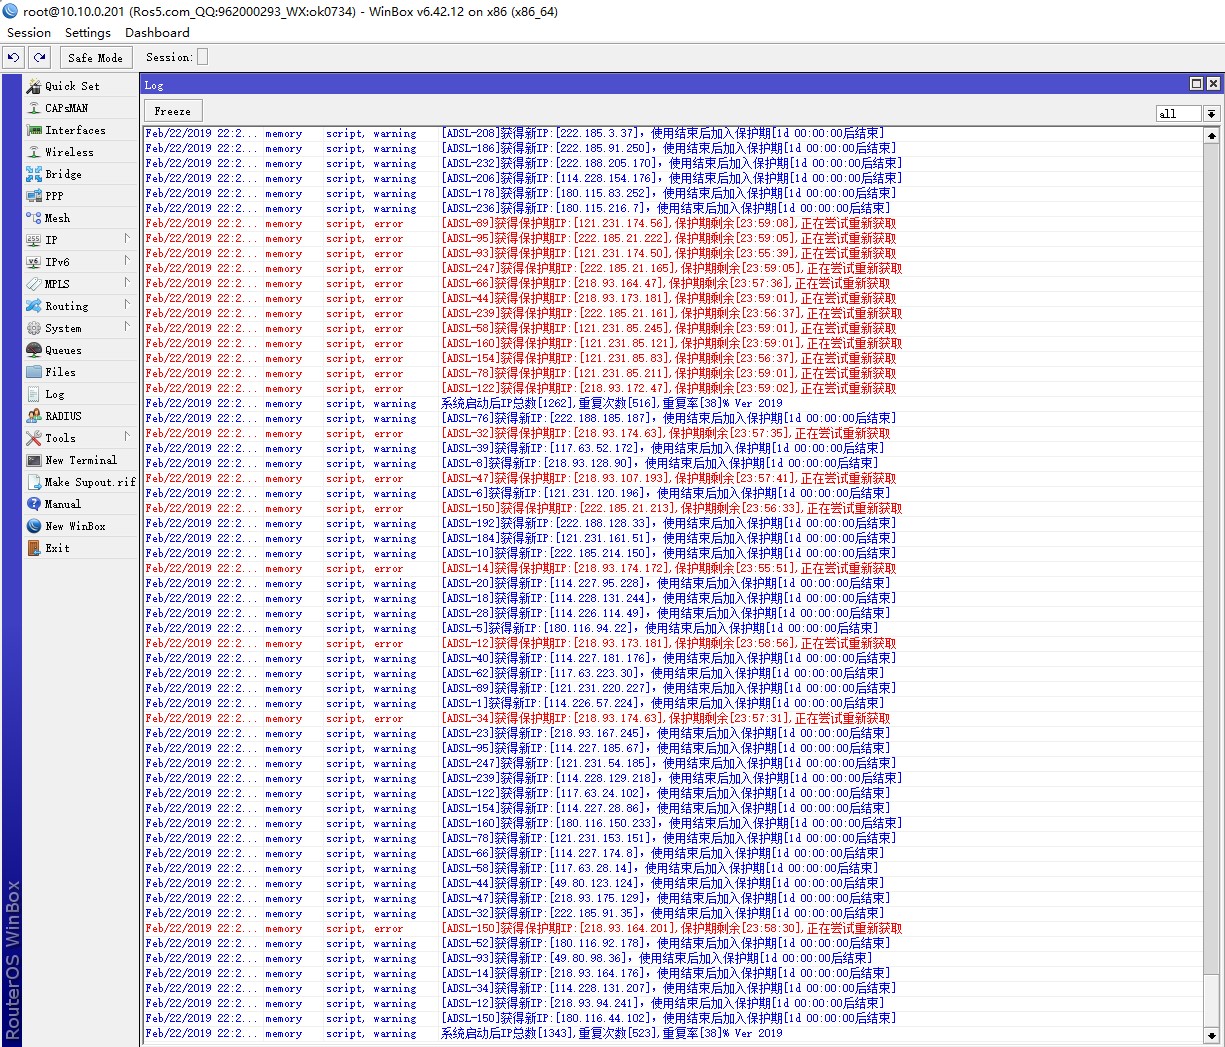Select error log row for ADSL-89
Image resolution: width=1225 pixels, height=1047 pixels.
673,223
